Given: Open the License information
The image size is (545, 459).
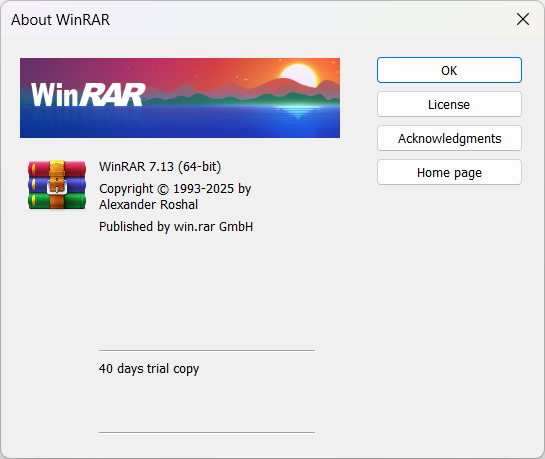Looking at the screenshot, I should click(x=449, y=104).
